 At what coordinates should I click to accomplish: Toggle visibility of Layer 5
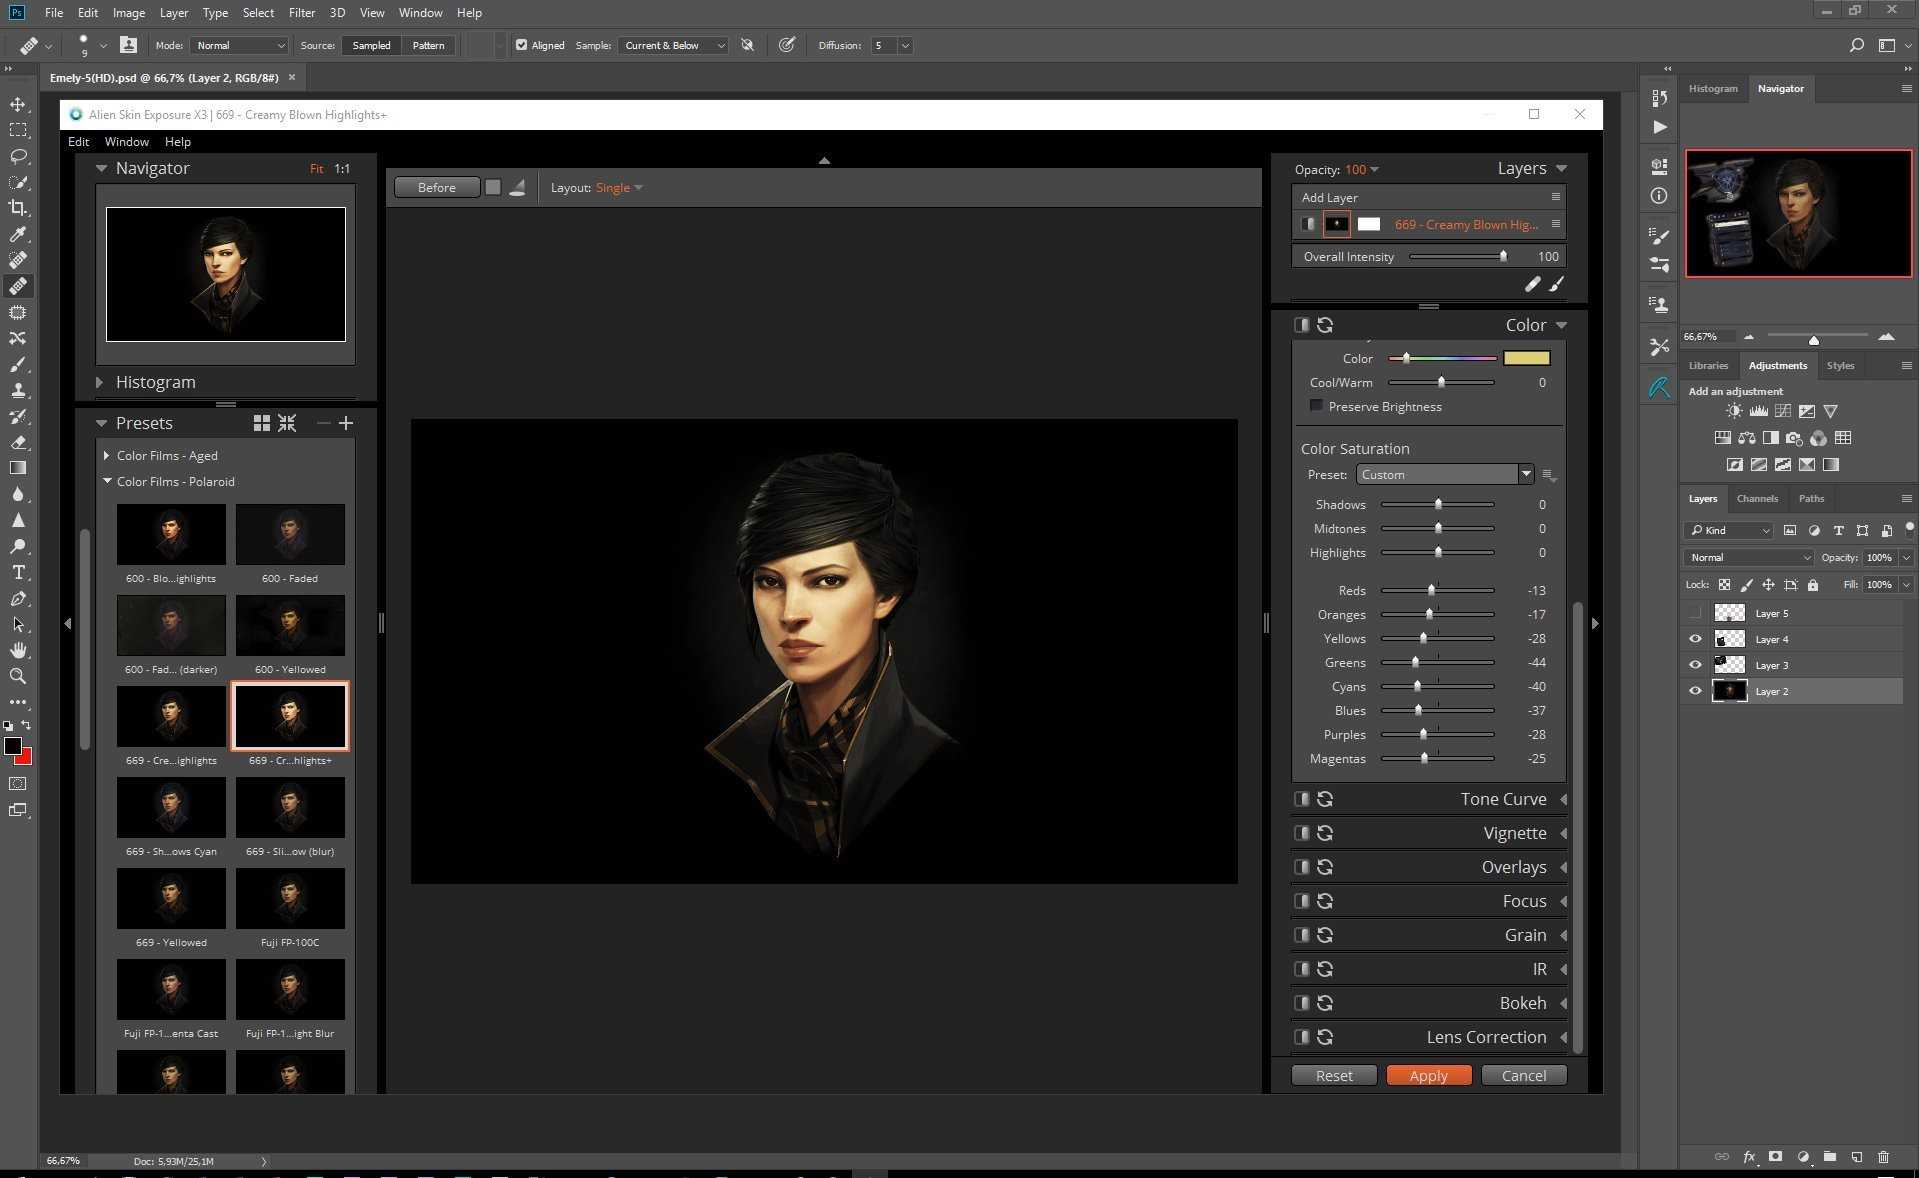click(1695, 613)
